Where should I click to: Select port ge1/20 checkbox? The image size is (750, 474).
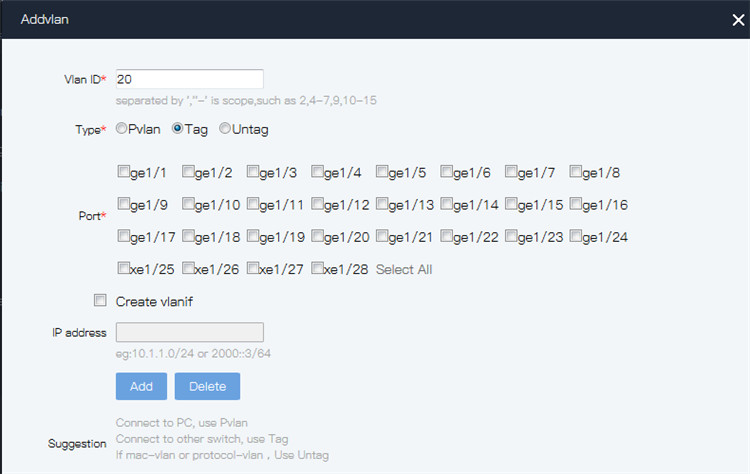(x=317, y=236)
